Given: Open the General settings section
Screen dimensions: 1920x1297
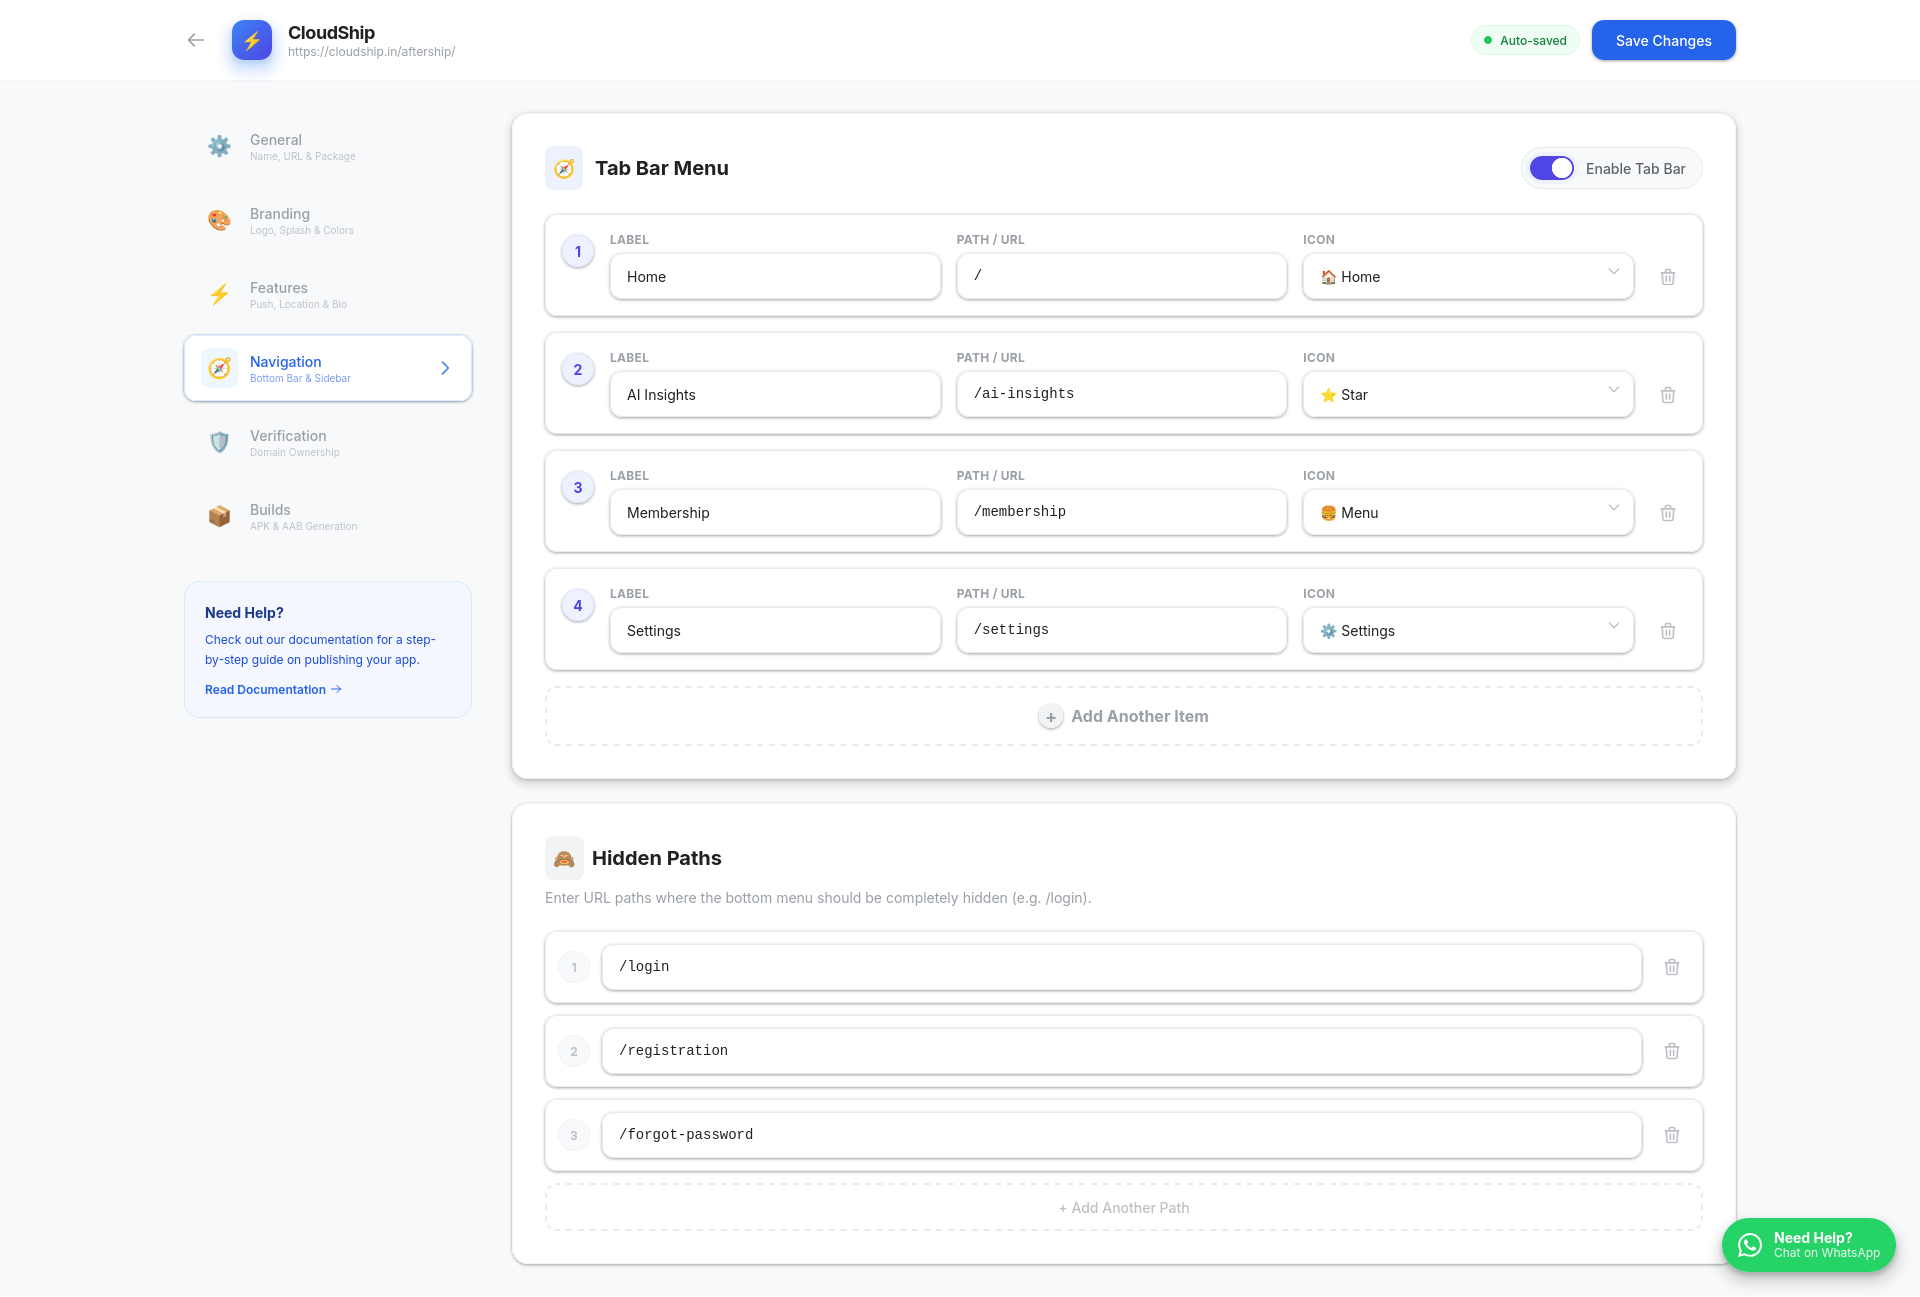Looking at the screenshot, I should click(220, 146).
